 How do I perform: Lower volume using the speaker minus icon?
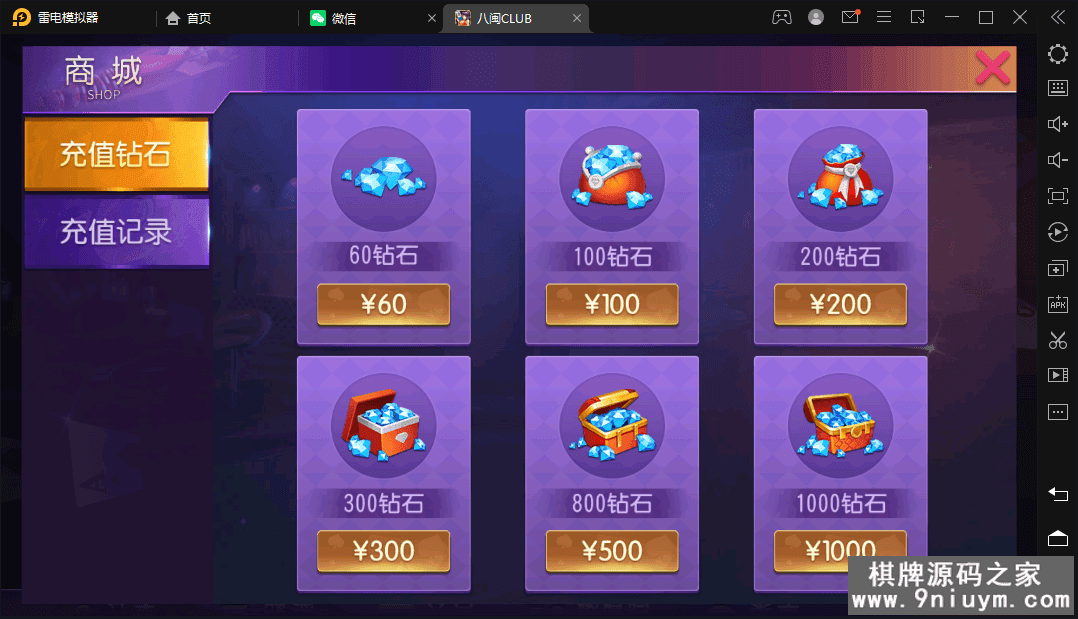(1057, 160)
